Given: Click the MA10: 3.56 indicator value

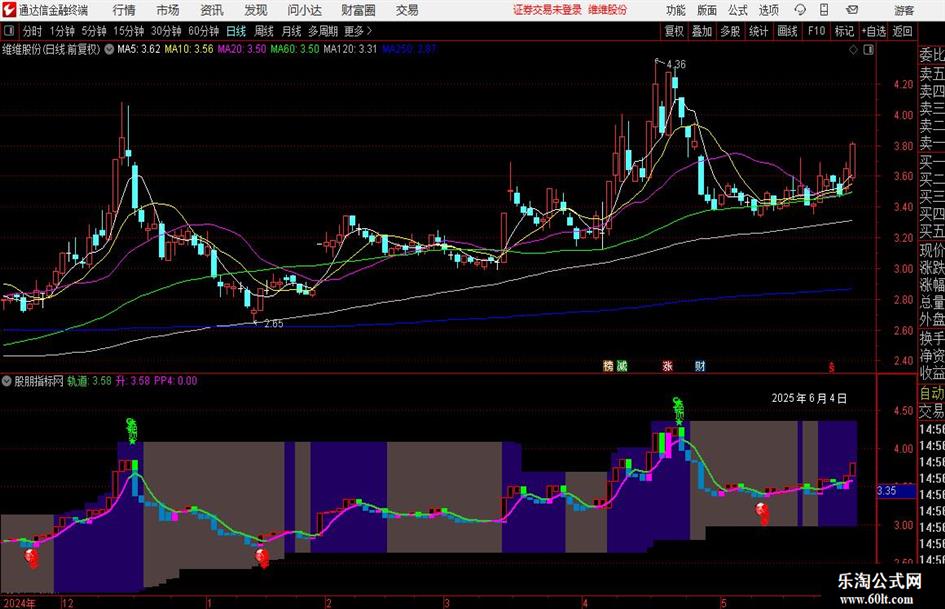Looking at the screenshot, I should point(189,49).
